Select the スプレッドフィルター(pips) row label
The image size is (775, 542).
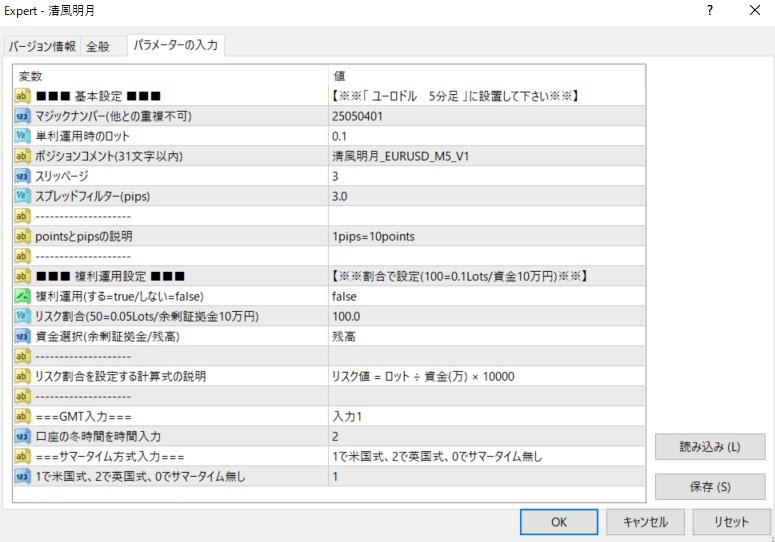pos(92,196)
